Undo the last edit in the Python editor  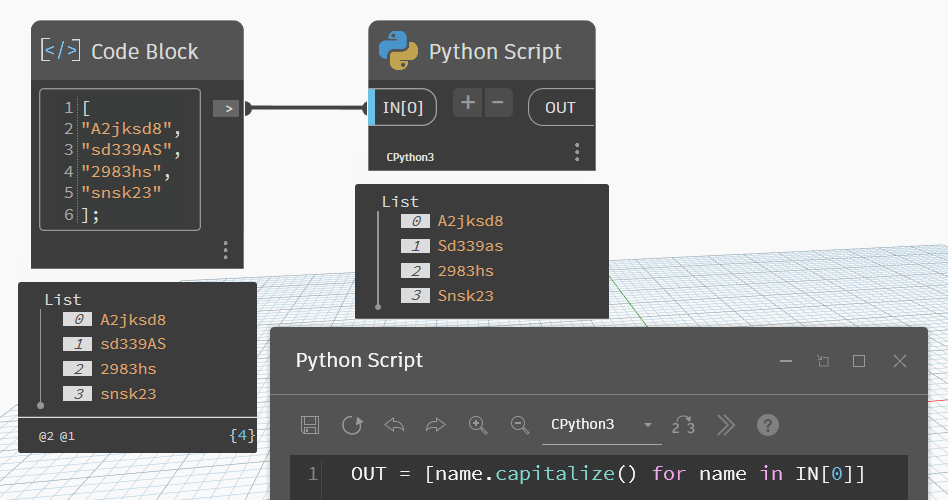394,425
